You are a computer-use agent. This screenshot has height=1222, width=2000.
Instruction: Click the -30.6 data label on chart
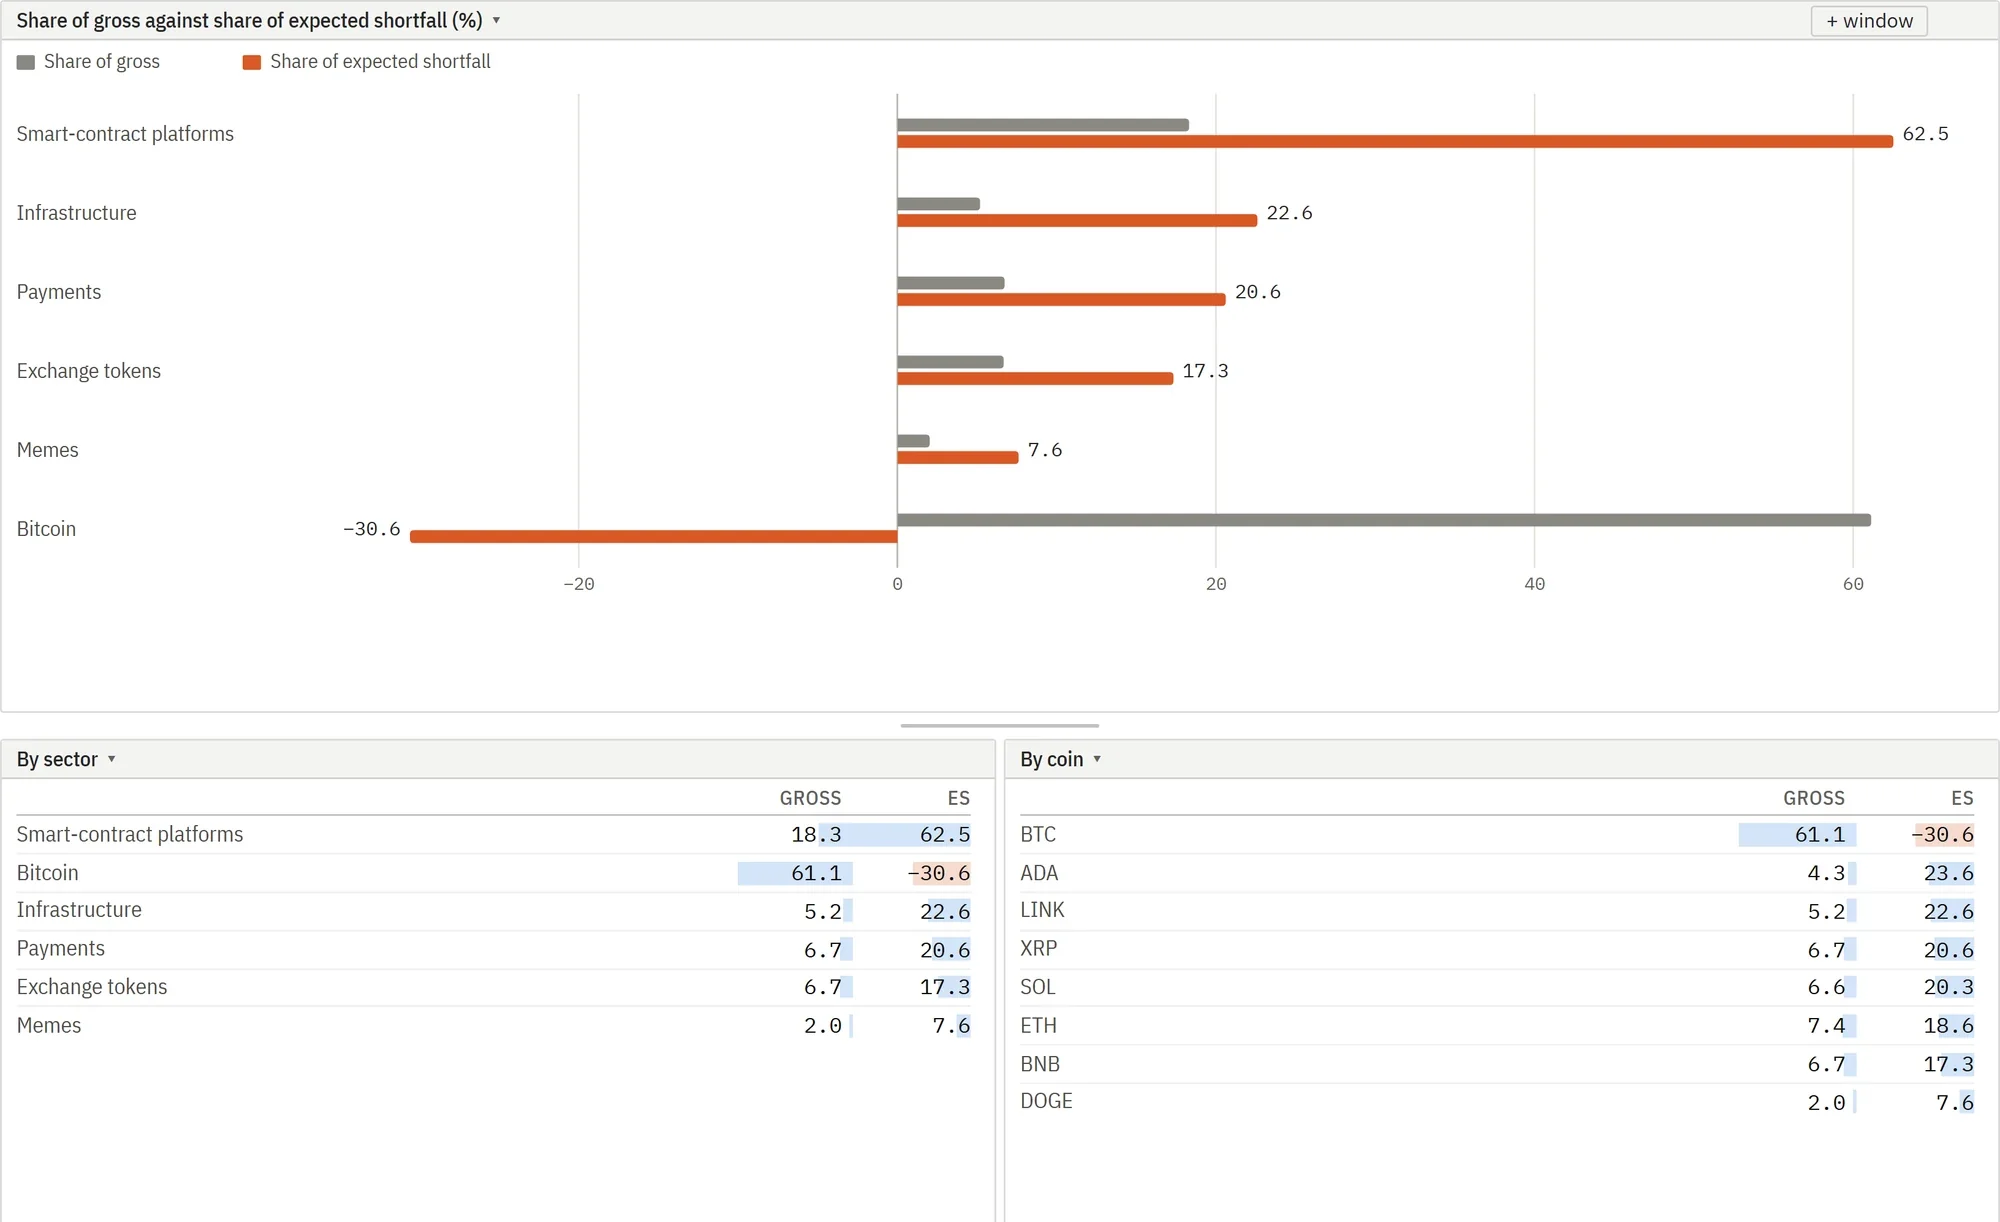(371, 529)
